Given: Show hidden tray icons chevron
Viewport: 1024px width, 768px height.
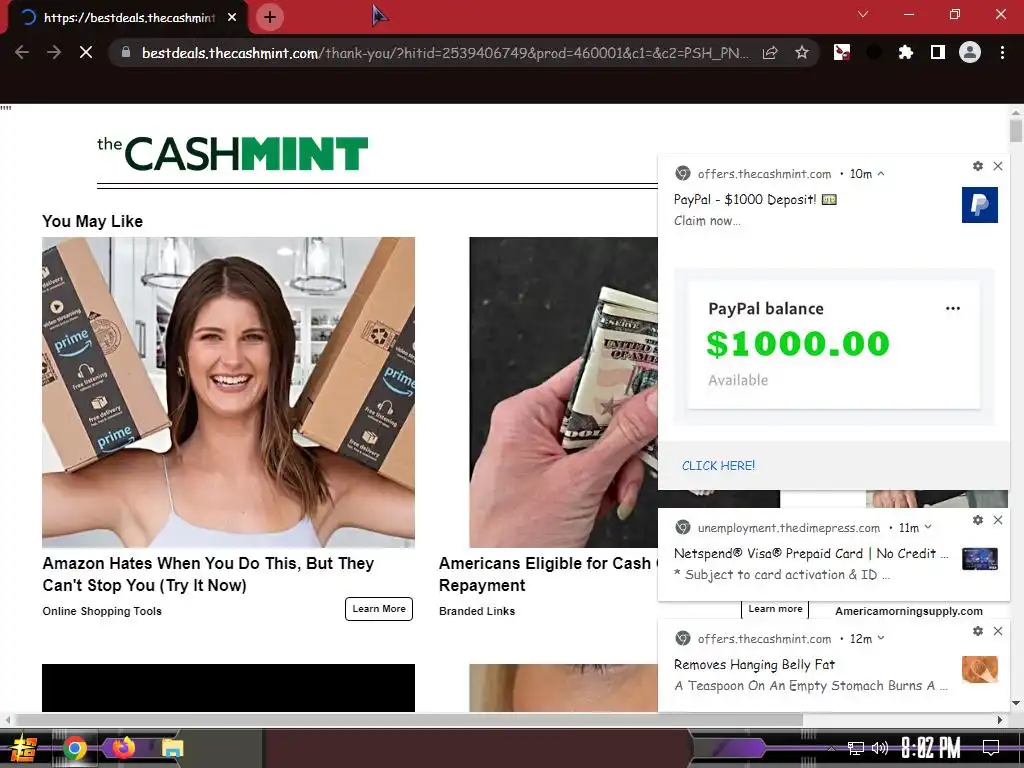Looking at the screenshot, I should (831, 748).
